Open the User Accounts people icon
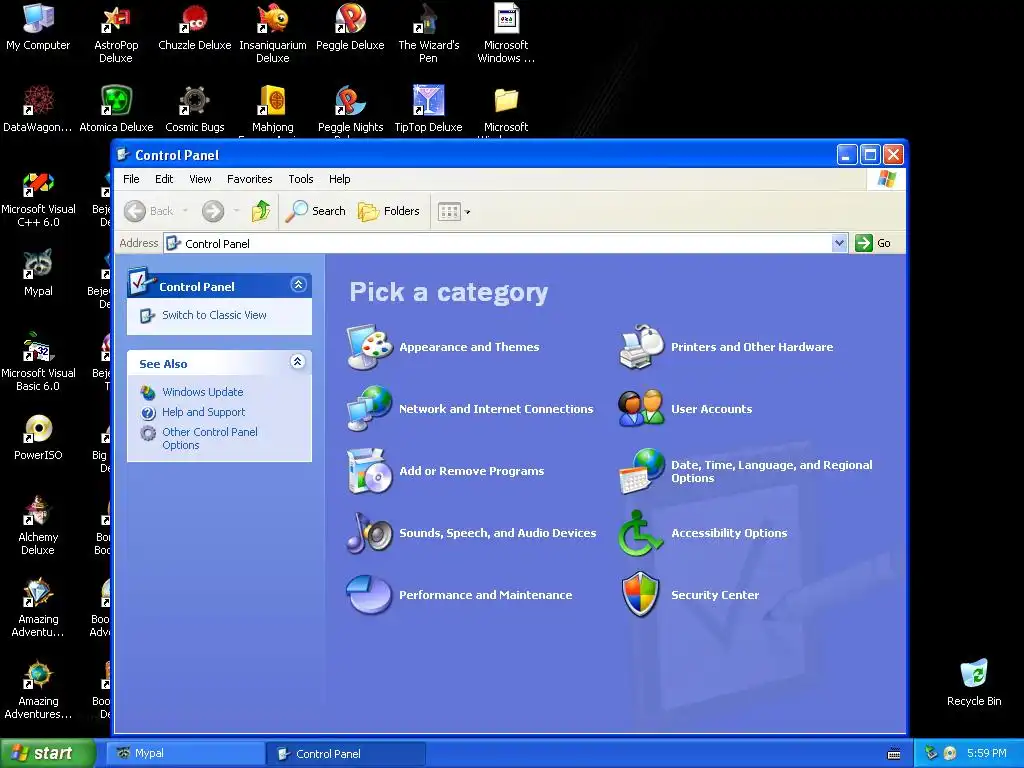The image size is (1024, 768). coord(641,409)
